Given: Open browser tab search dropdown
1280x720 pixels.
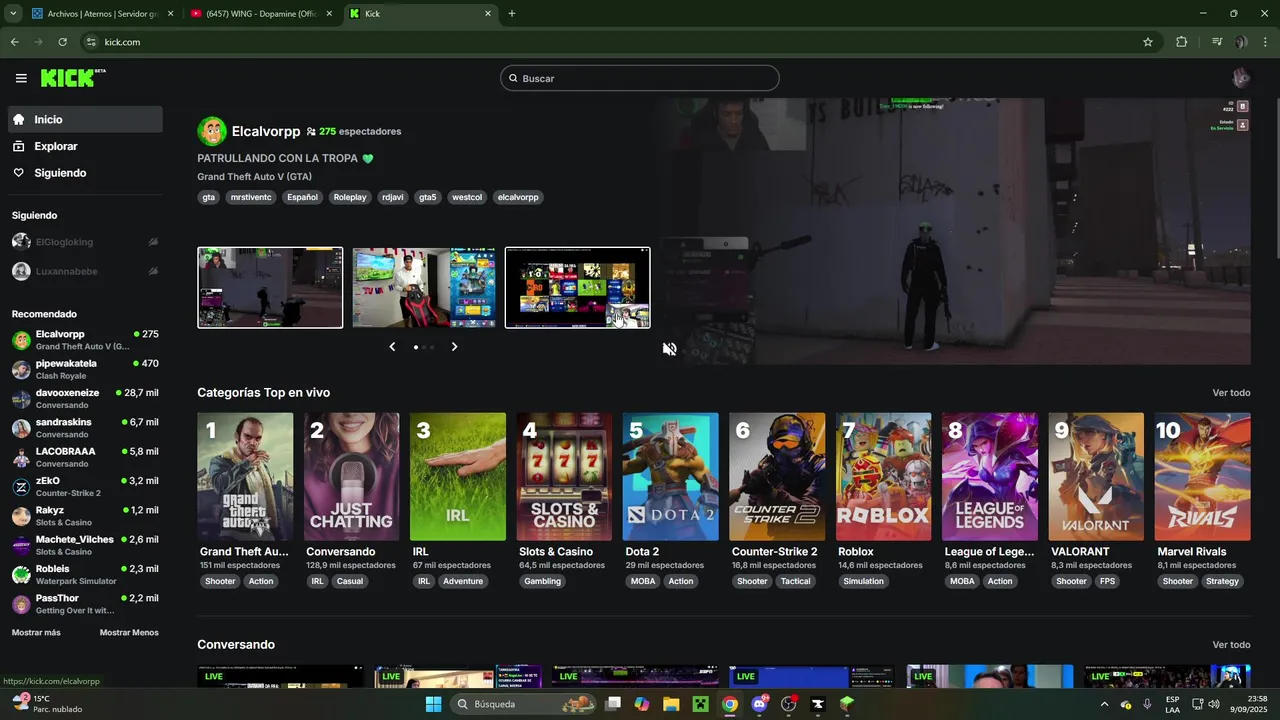Looking at the screenshot, I should pos(13,14).
